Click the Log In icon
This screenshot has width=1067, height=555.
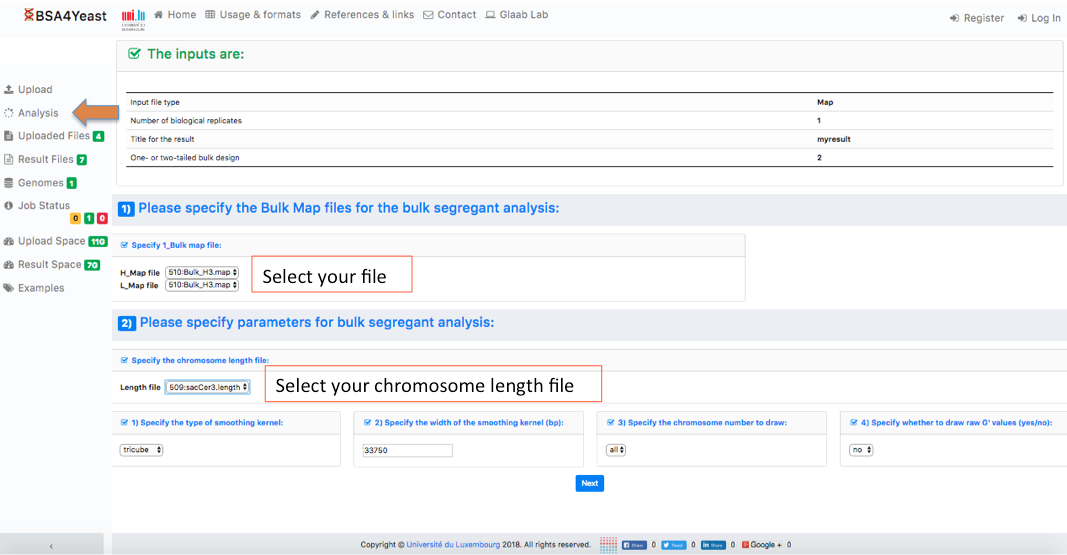point(1022,18)
